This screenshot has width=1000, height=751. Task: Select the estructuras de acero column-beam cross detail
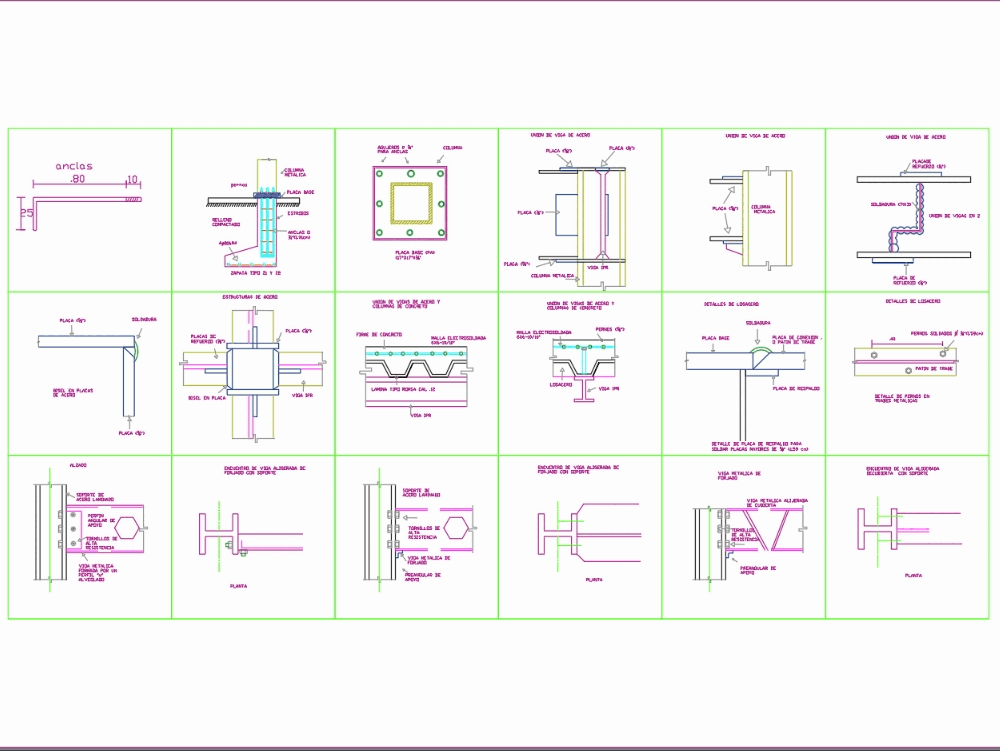(x=253, y=369)
